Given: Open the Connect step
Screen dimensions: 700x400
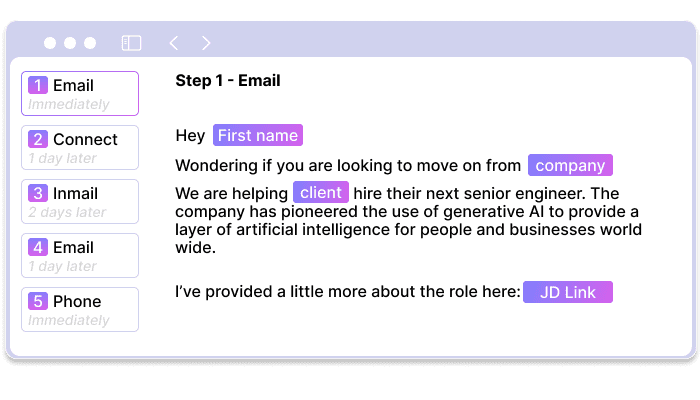Looking at the screenshot, I should (x=80, y=148).
